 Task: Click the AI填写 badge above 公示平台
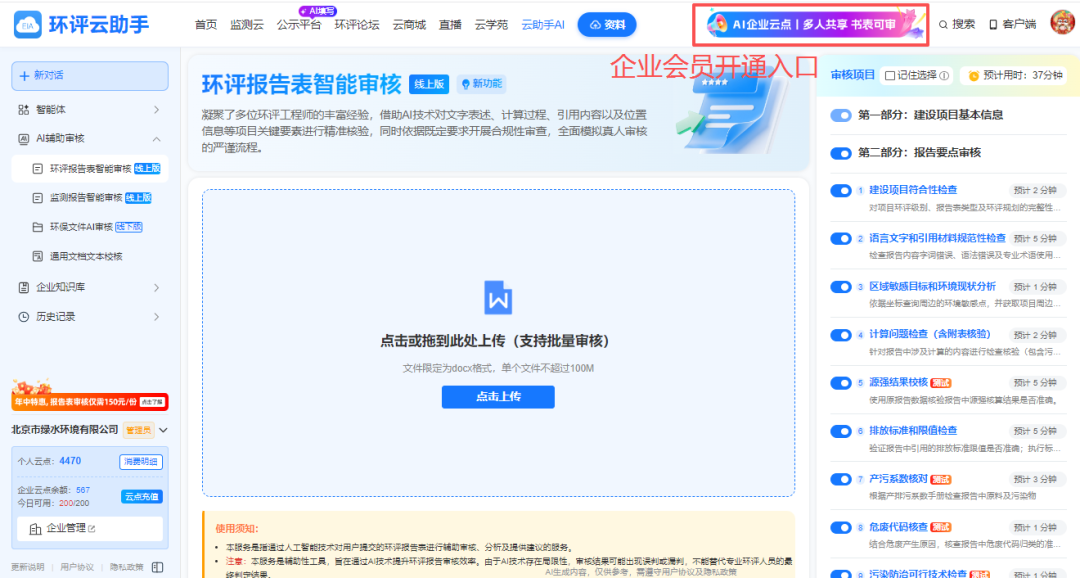[318, 11]
